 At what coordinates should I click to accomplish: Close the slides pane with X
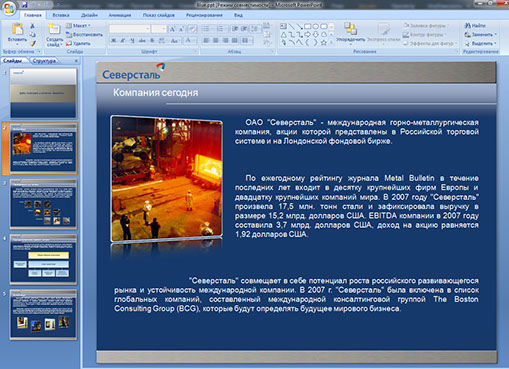[x=76, y=61]
